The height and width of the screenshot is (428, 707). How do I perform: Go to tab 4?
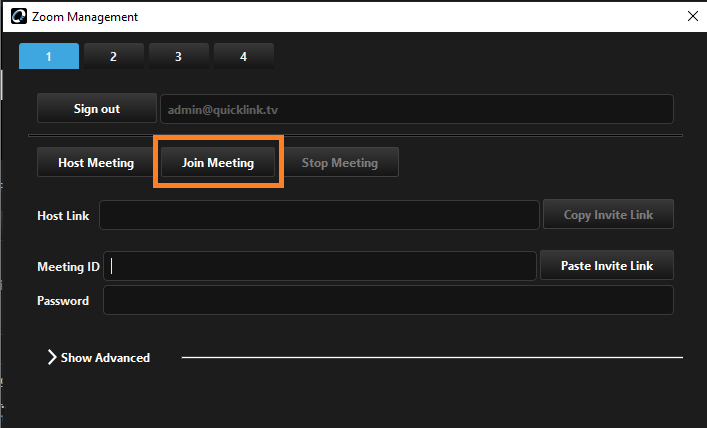click(243, 56)
